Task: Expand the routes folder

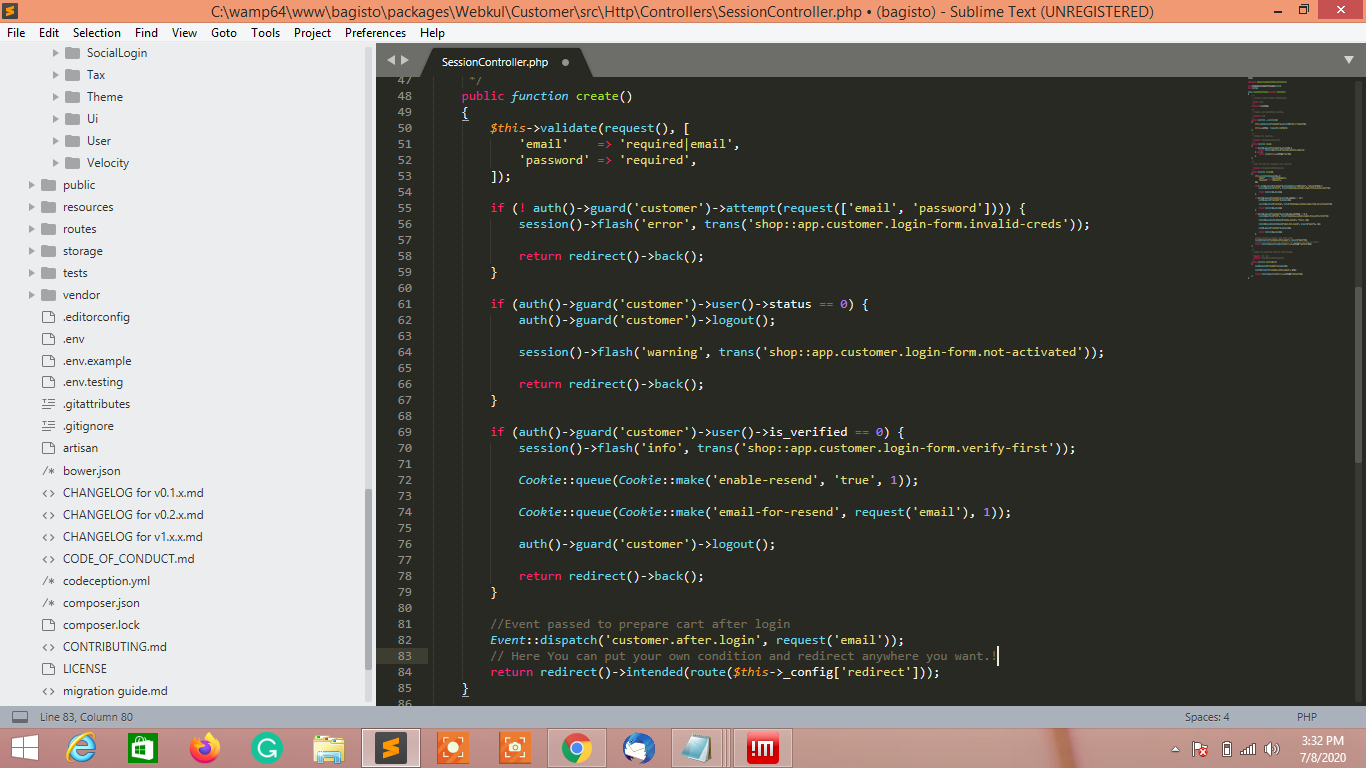Action: [x=32, y=229]
